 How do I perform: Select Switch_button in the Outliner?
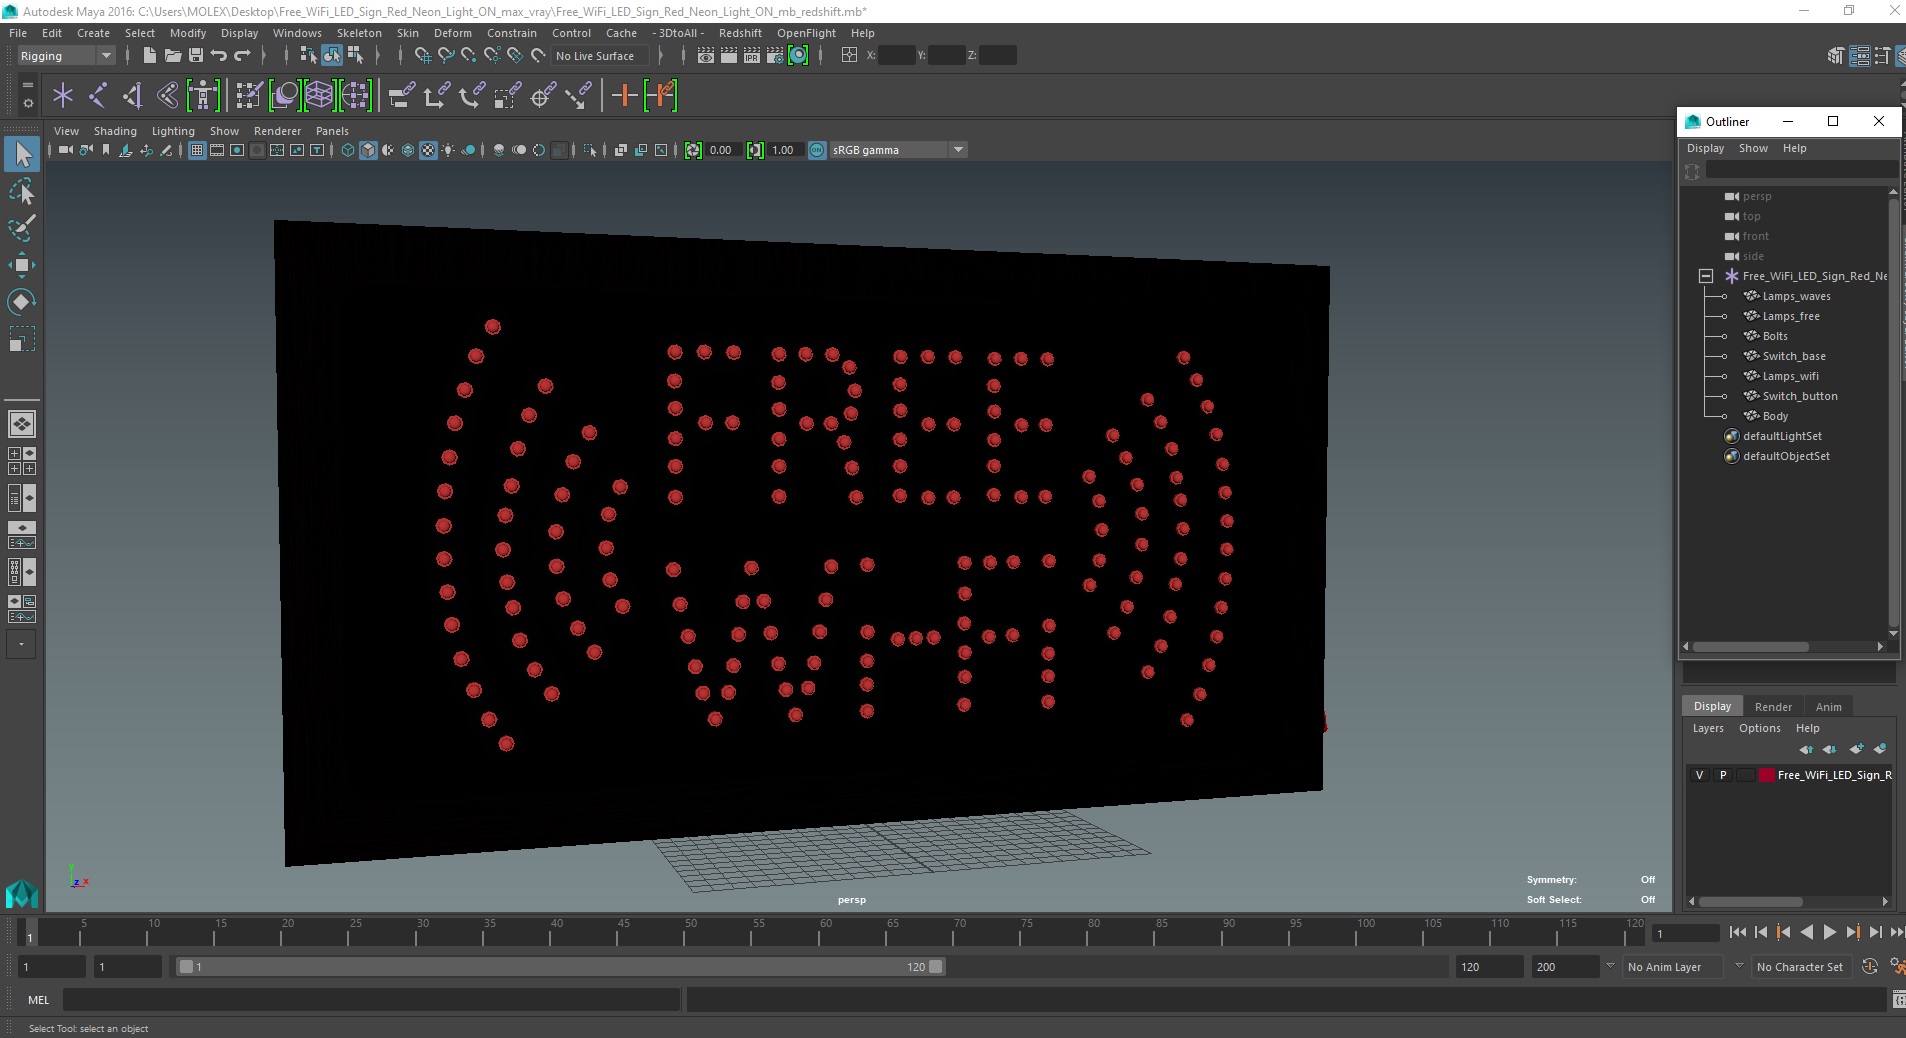1799,396
